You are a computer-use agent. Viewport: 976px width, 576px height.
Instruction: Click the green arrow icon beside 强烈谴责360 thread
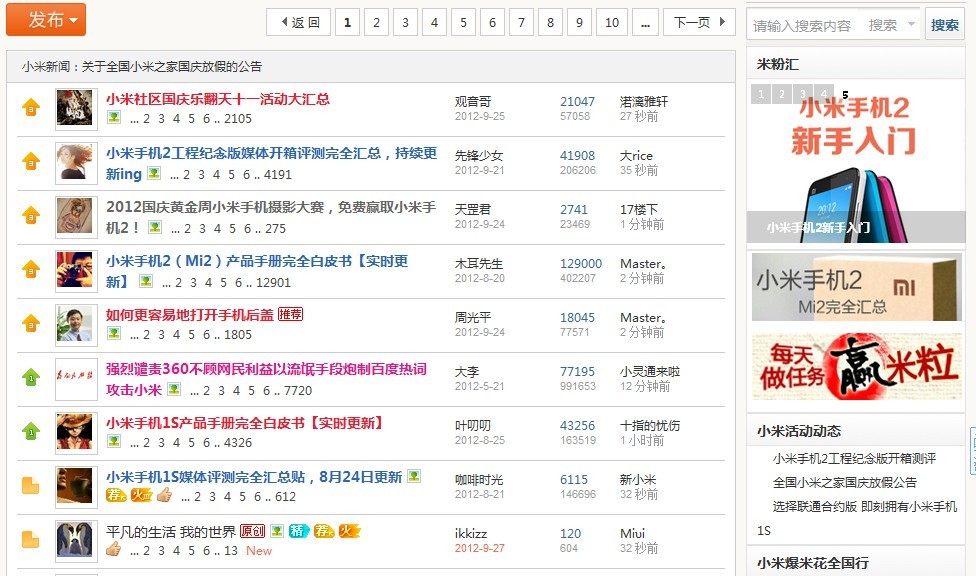[31, 377]
